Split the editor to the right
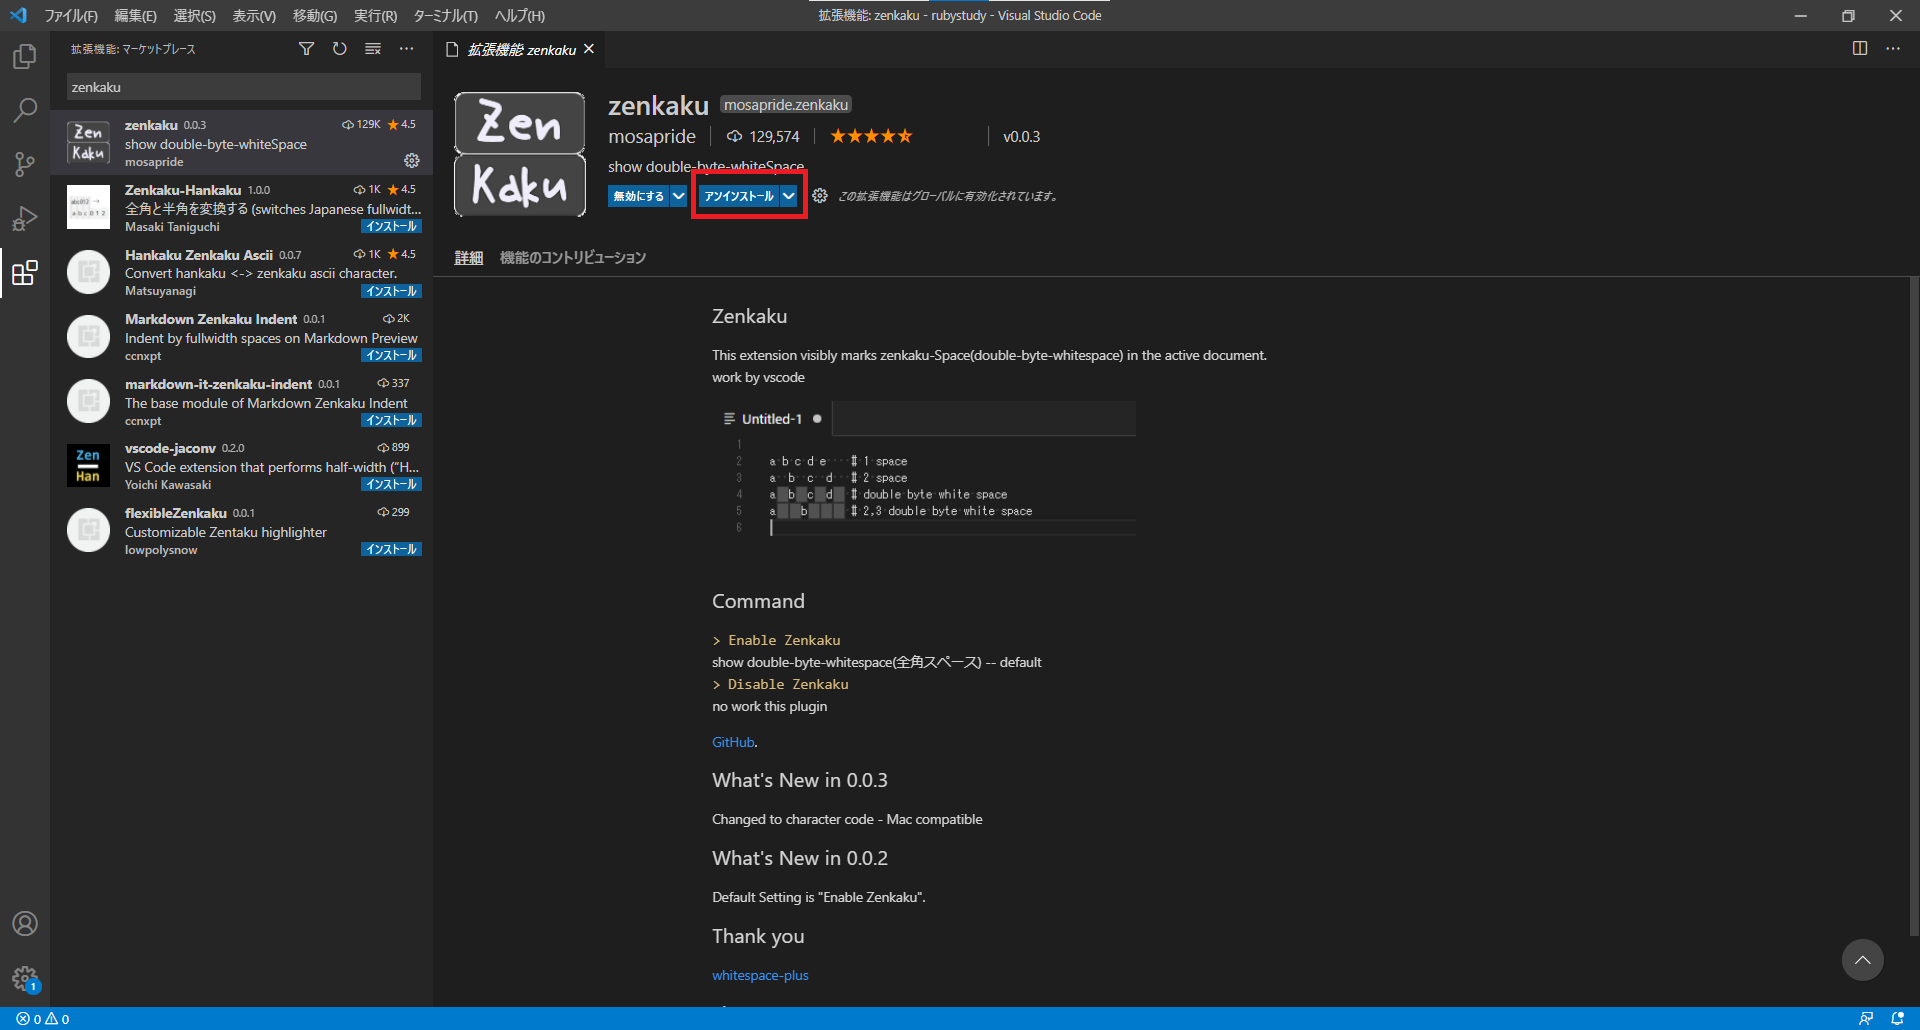This screenshot has width=1920, height=1030. (x=1860, y=48)
